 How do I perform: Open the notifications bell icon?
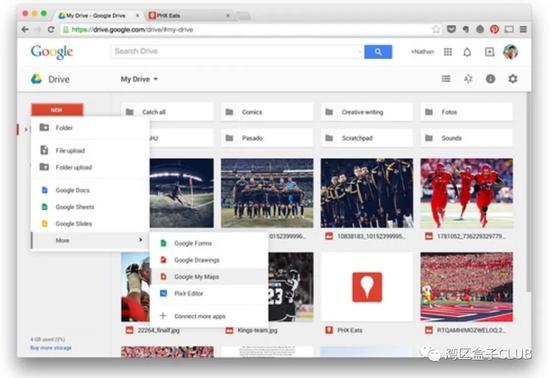click(x=467, y=52)
